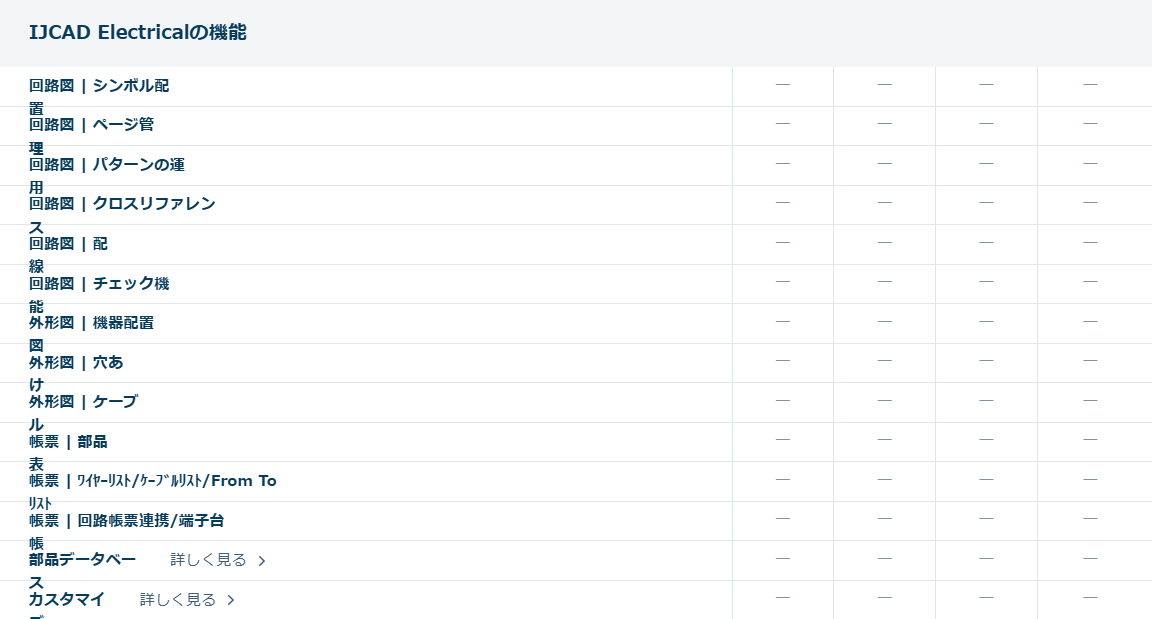Click the IJCAD Electricalの機能 section header
1152x619 pixels.
(138, 33)
